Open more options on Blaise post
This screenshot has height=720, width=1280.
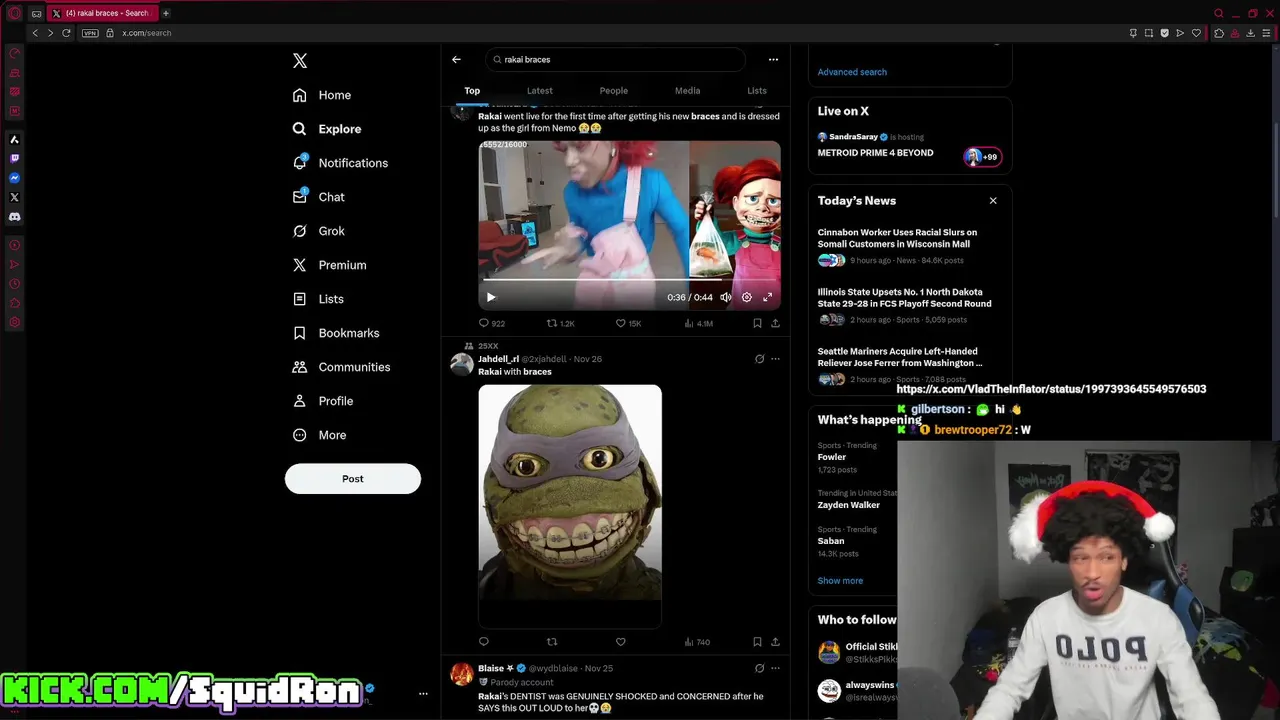tap(775, 668)
